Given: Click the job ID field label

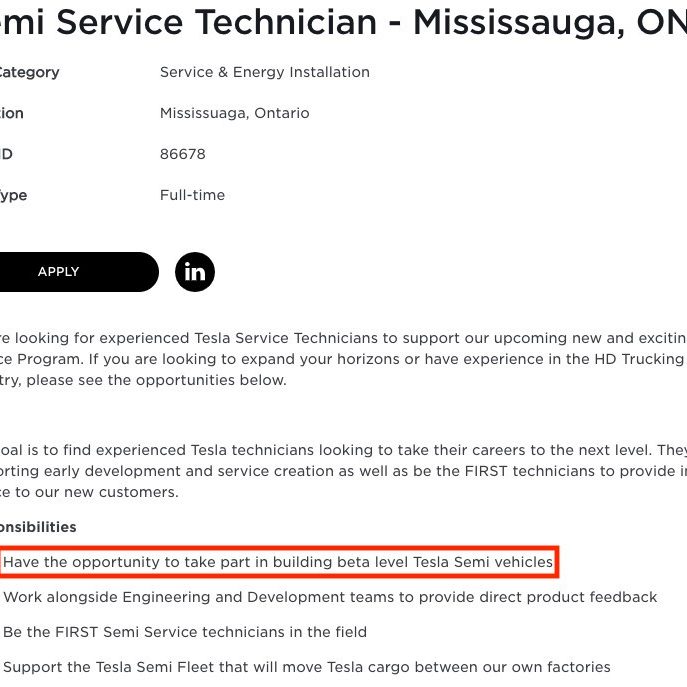Looking at the screenshot, I should [6, 154].
